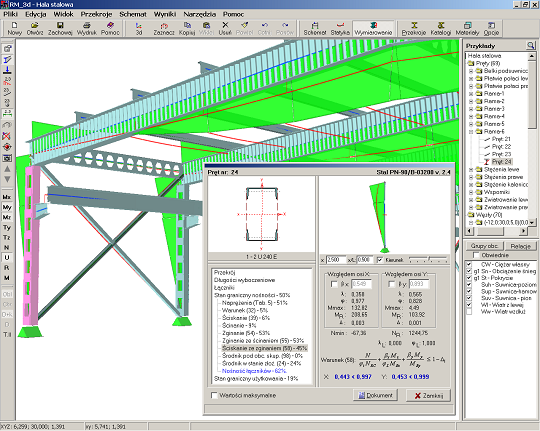Delete selection with the Usuń icon
Image resolution: width=540 pixels, height=431 pixels.
225,28
